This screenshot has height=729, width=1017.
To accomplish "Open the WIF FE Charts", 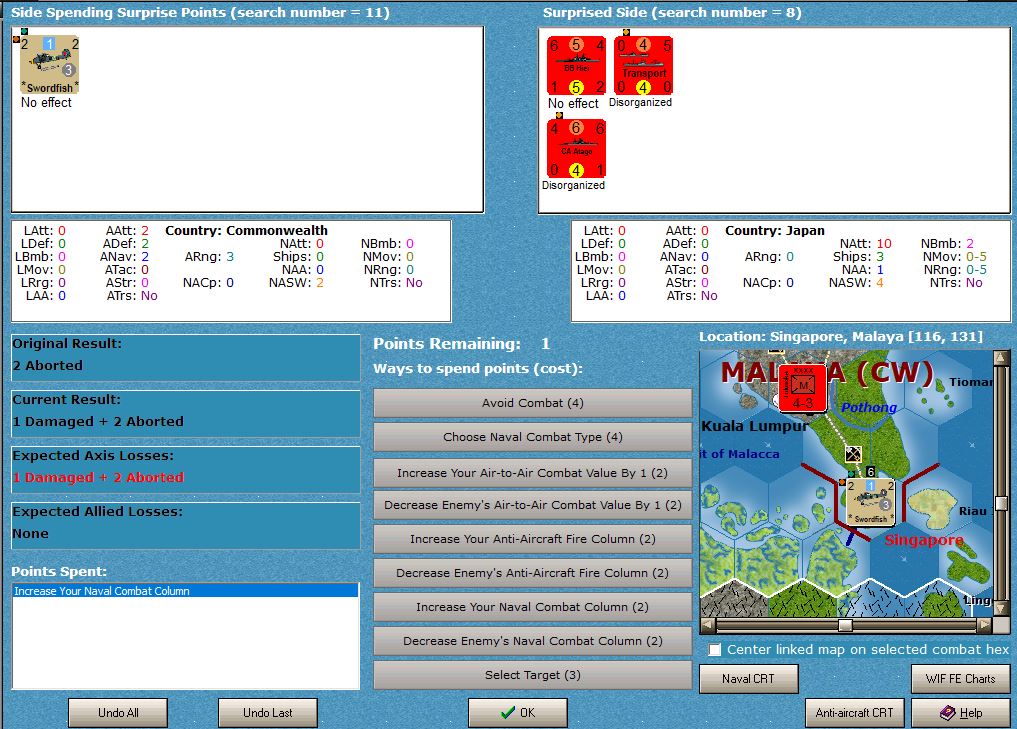I will [961, 679].
